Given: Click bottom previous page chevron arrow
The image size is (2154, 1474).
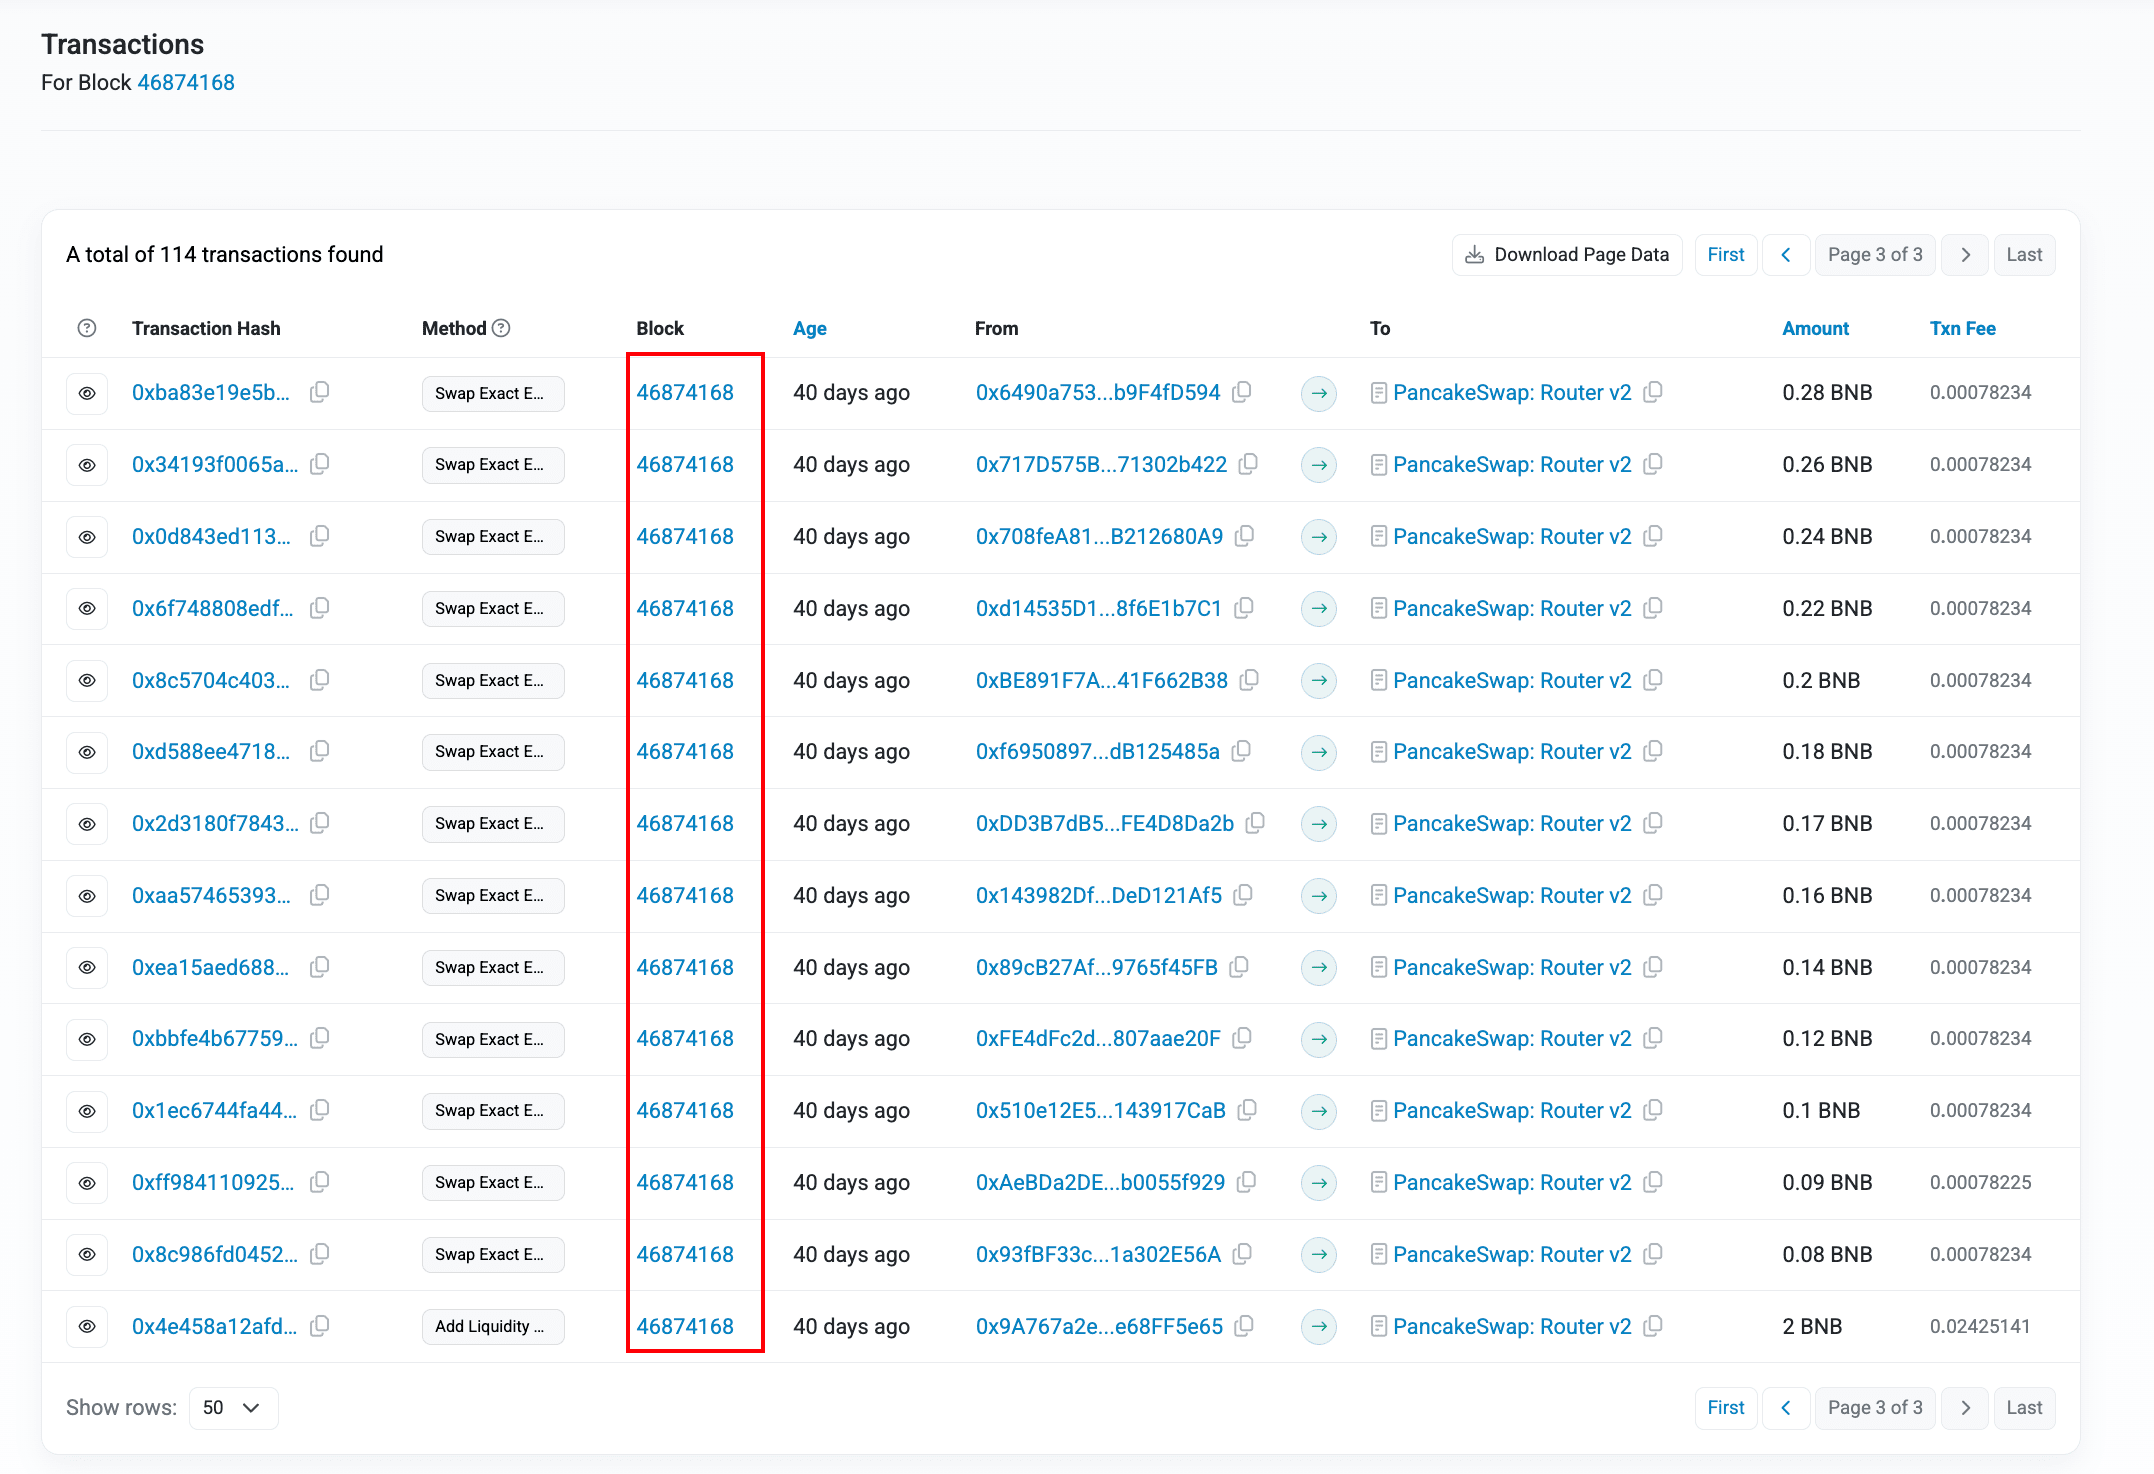Looking at the screenshot, I should pos(1786,1408).
